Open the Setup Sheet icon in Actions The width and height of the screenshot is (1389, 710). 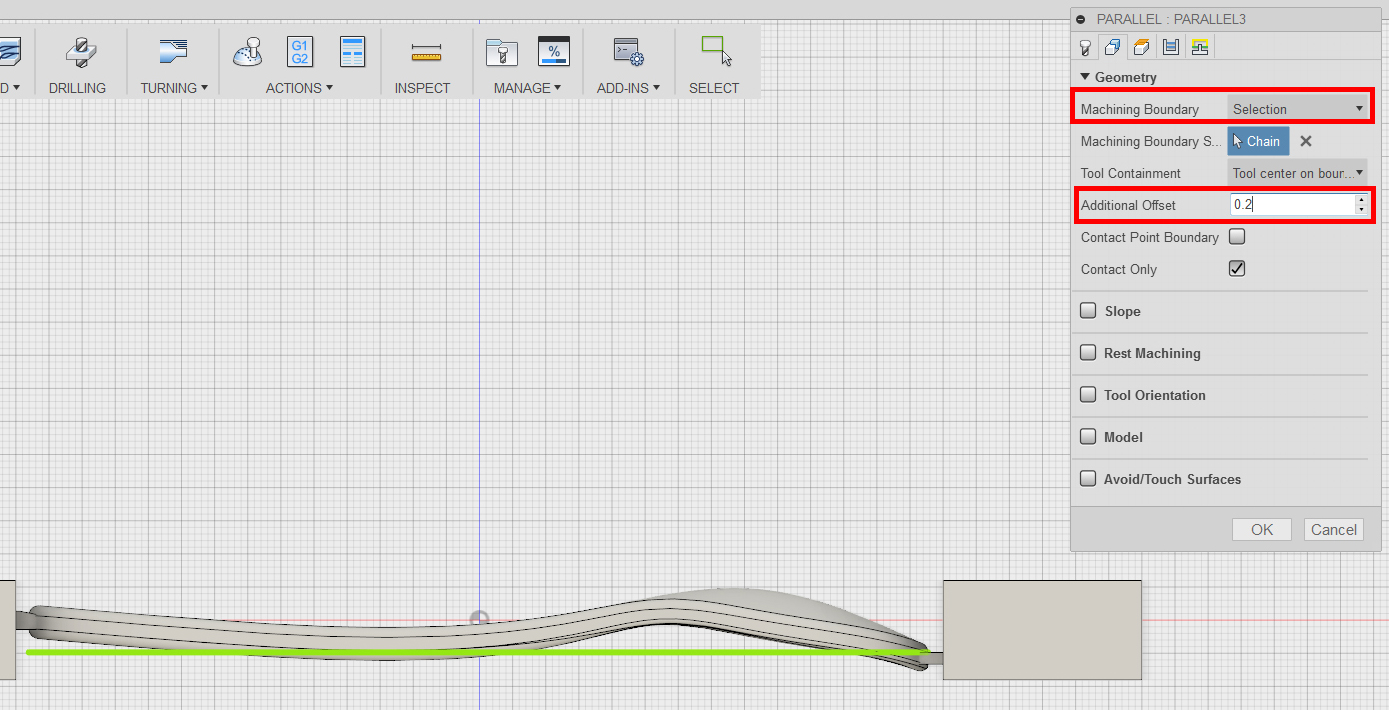(352, 52)
